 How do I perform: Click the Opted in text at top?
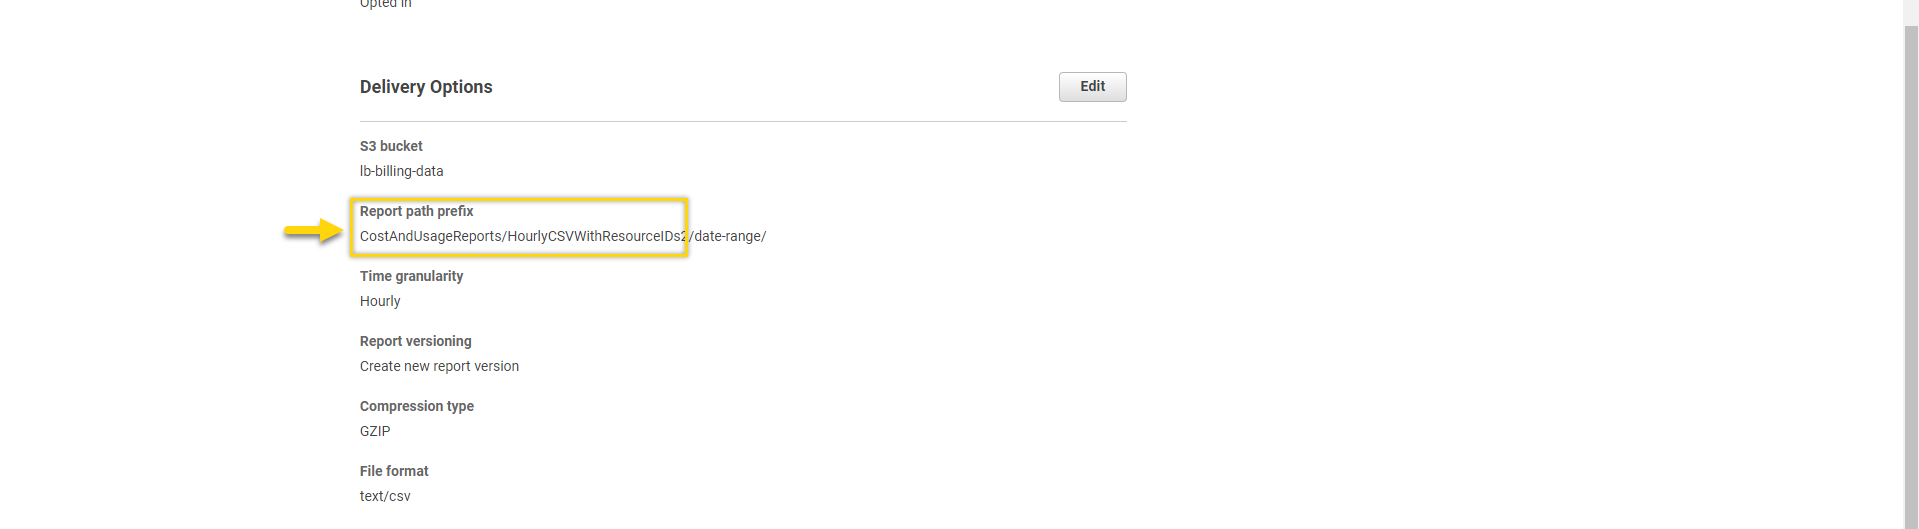[x=385, y=4]
